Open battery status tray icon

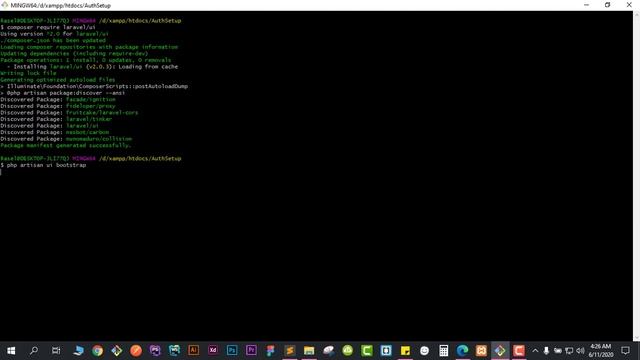point(558,351)
